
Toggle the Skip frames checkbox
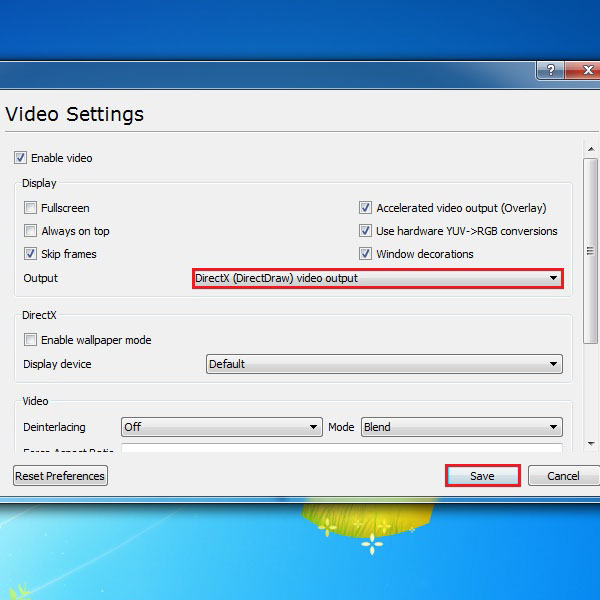tap(30, 254)
